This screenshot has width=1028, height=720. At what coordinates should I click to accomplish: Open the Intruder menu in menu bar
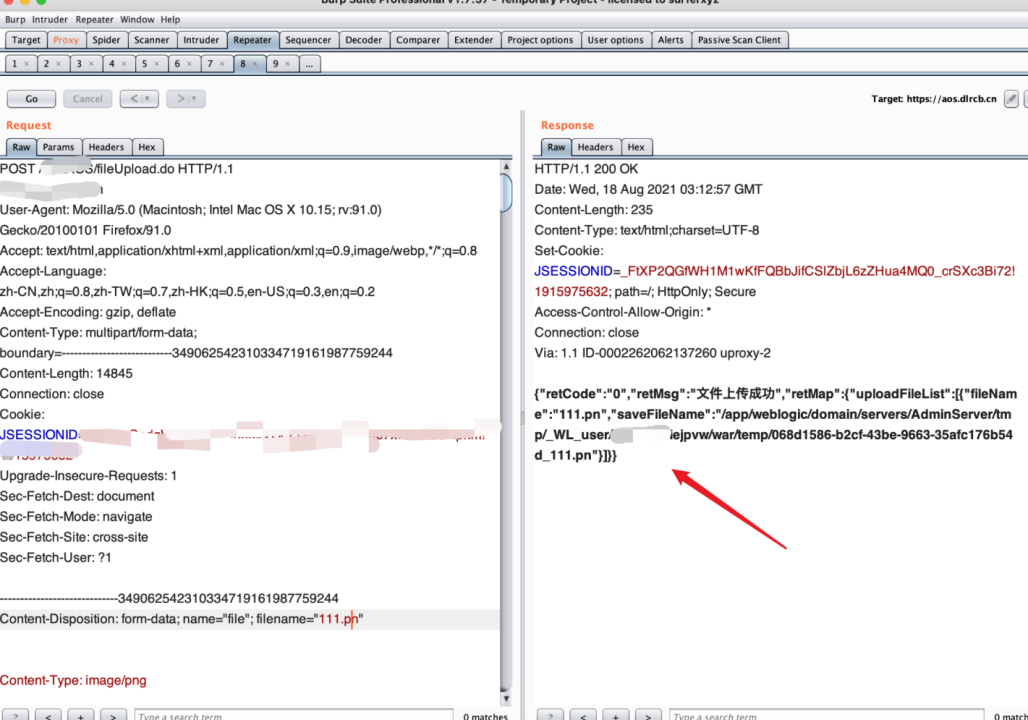point(50,20)
